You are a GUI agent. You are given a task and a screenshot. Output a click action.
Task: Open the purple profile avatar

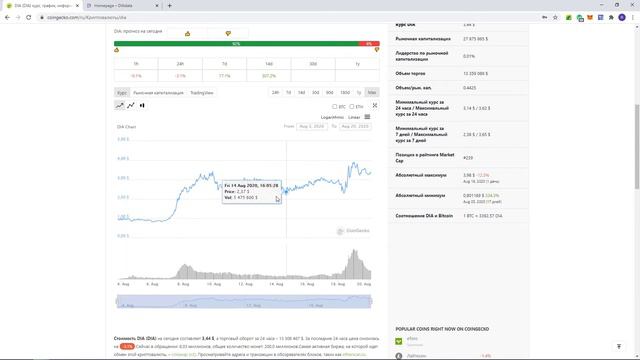622,18
